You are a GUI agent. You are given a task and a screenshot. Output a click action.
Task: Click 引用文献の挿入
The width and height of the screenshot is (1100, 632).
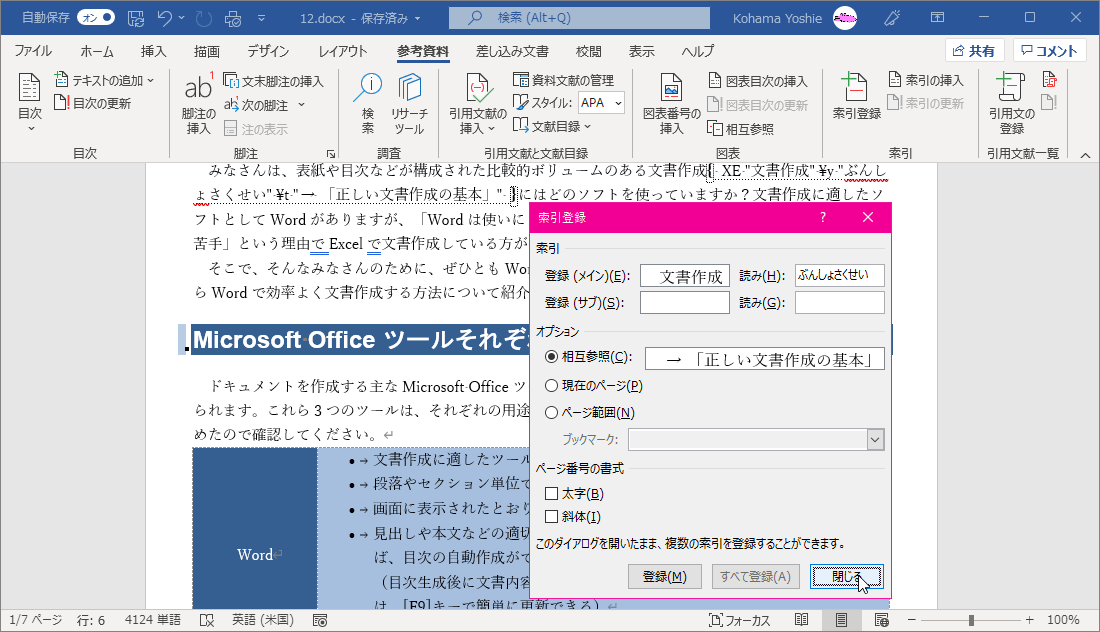(x=478, y=102)
